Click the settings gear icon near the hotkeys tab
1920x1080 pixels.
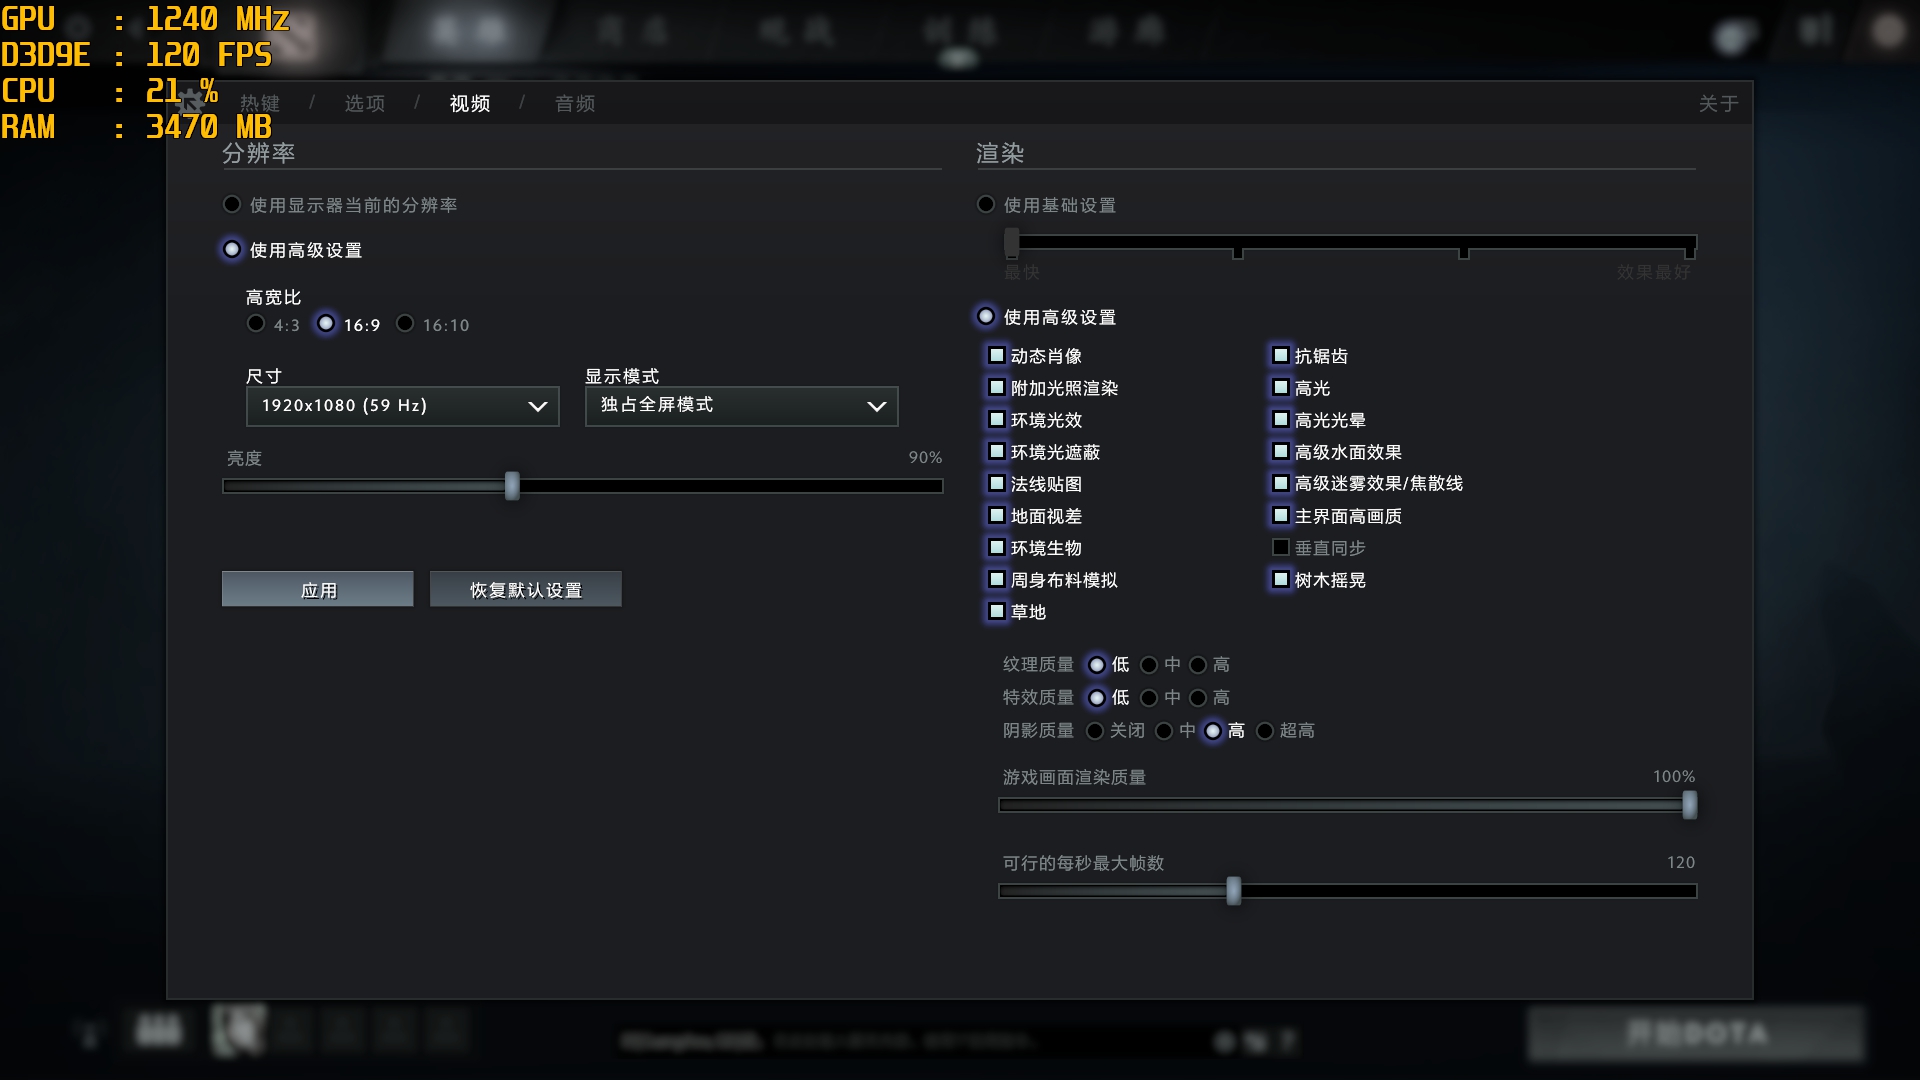188,100
